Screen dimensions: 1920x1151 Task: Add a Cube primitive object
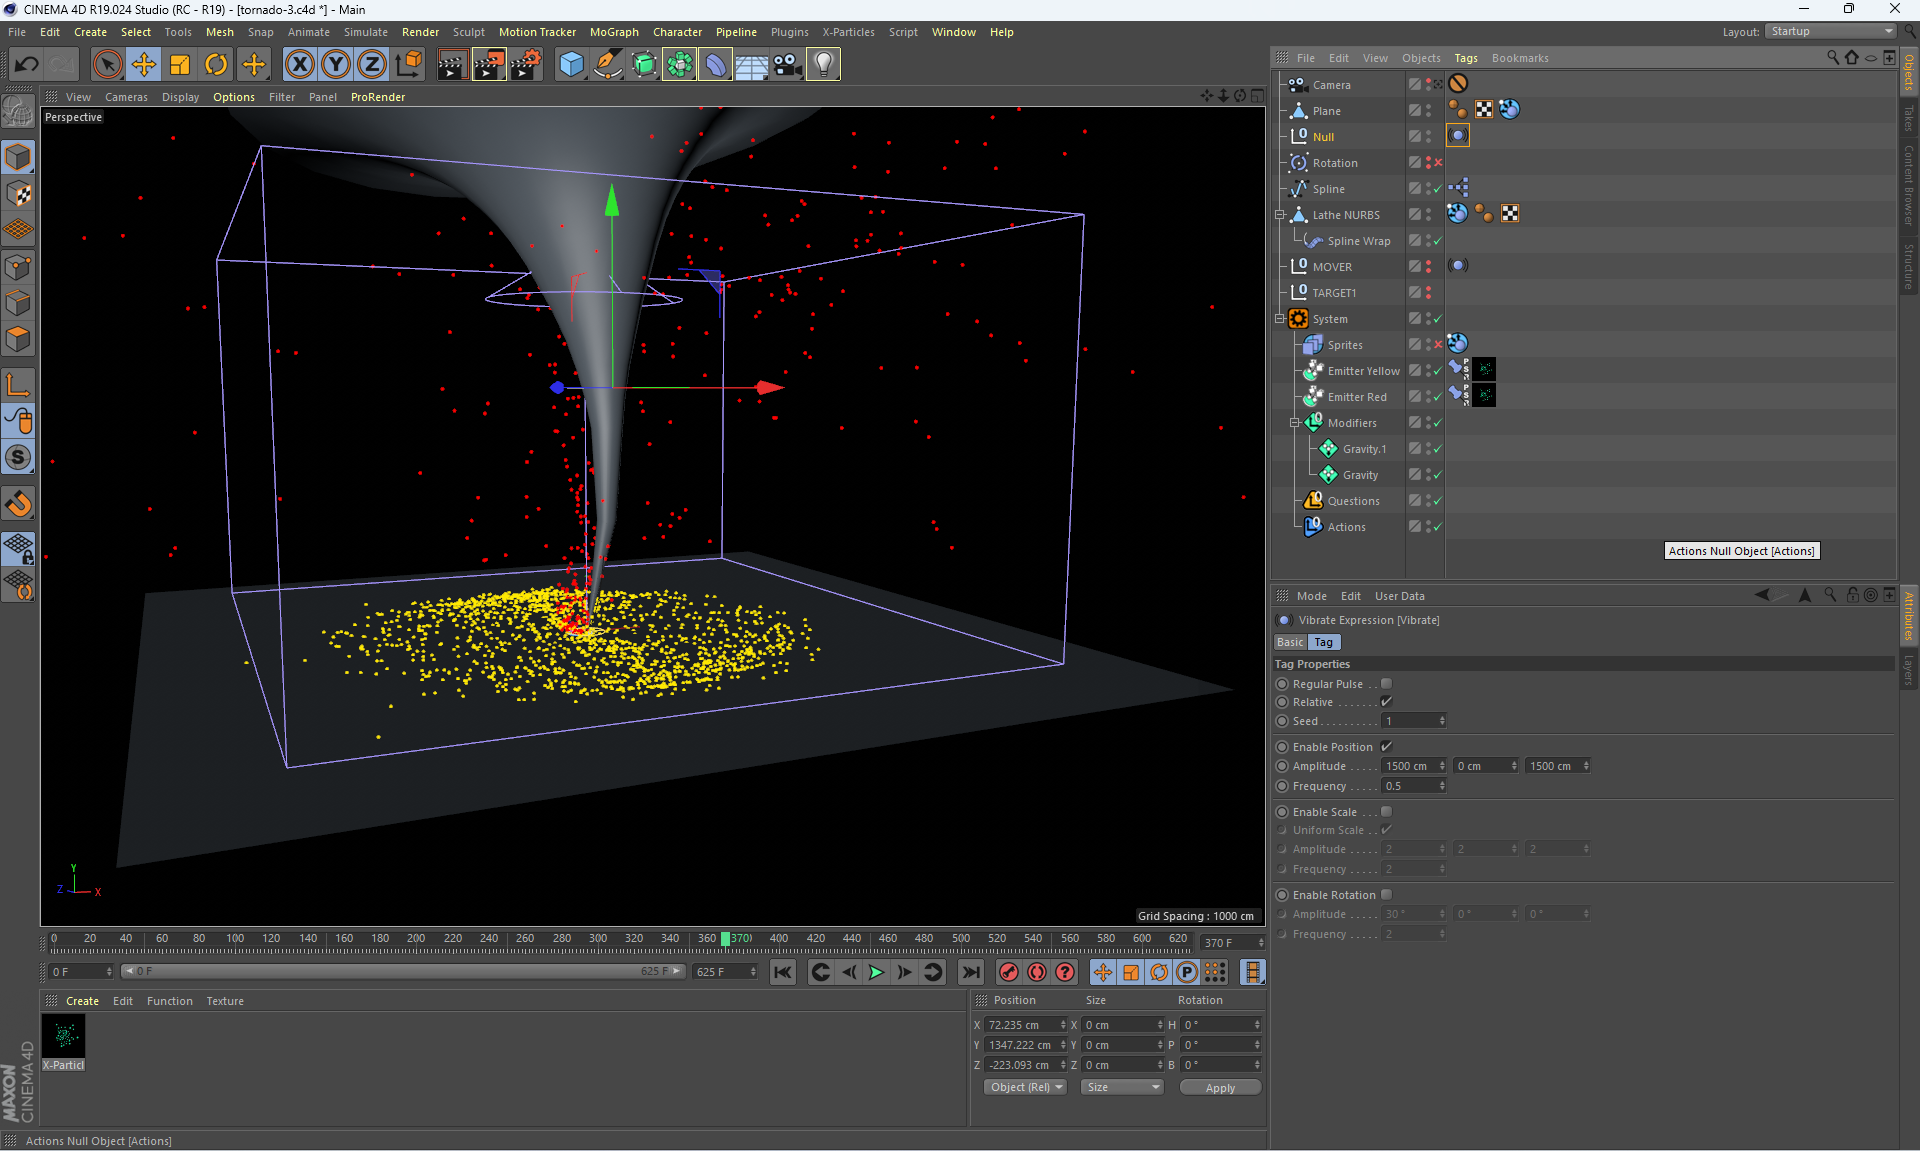[x=571, y=65]
